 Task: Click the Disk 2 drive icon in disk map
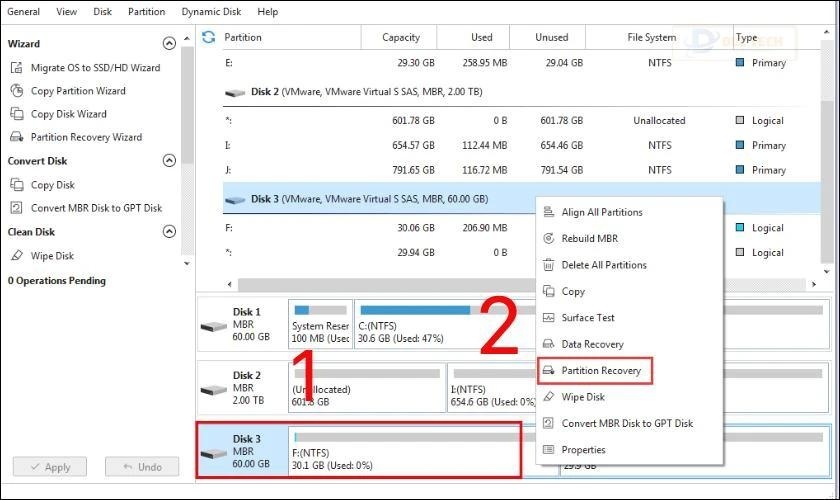point(214,390)
